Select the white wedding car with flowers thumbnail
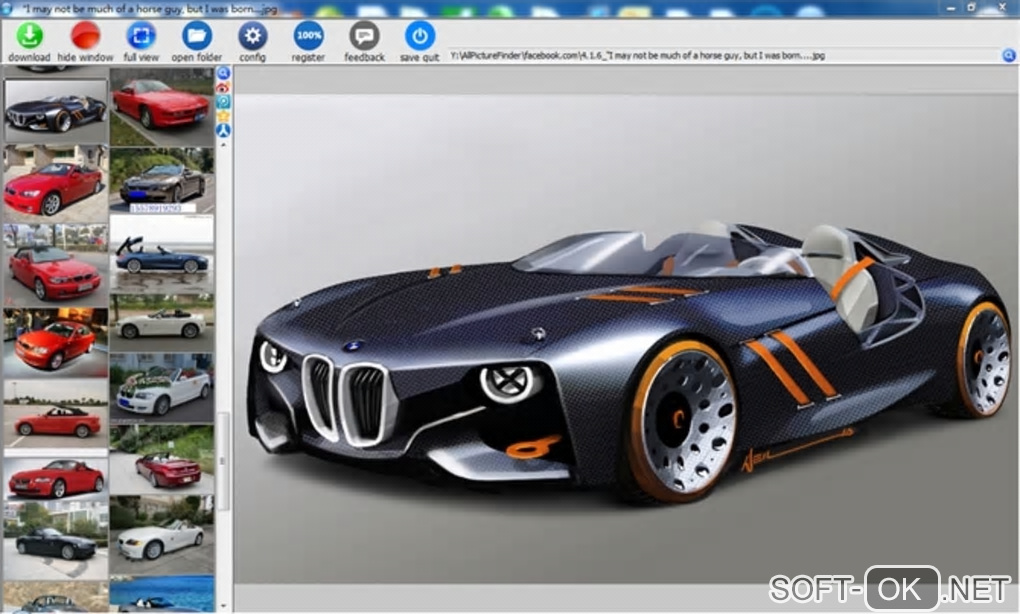The width and height of the screenshot is (1020, 614). pyautogui.click(x=162, y=388)
